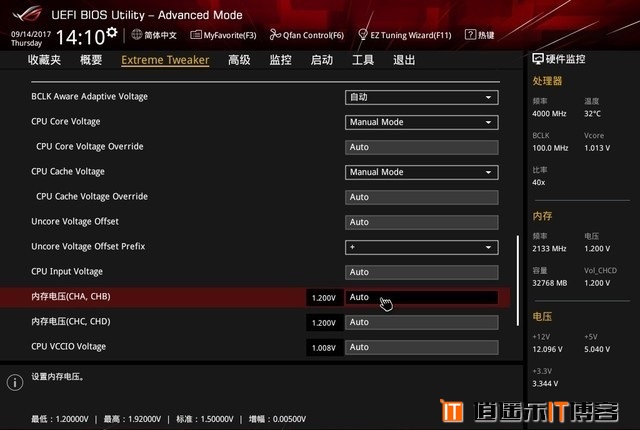Switch to the 概要 main tab

91,60
